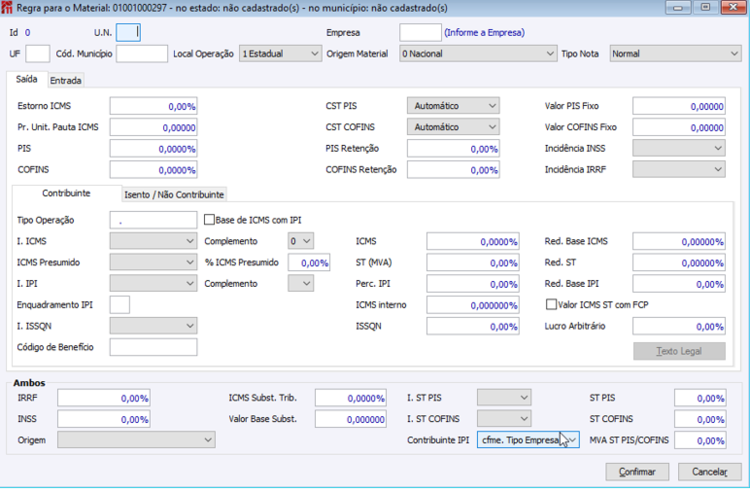The image size is (750, 491).
Task: Click Cód. Município input field
Action: [142, 54]
